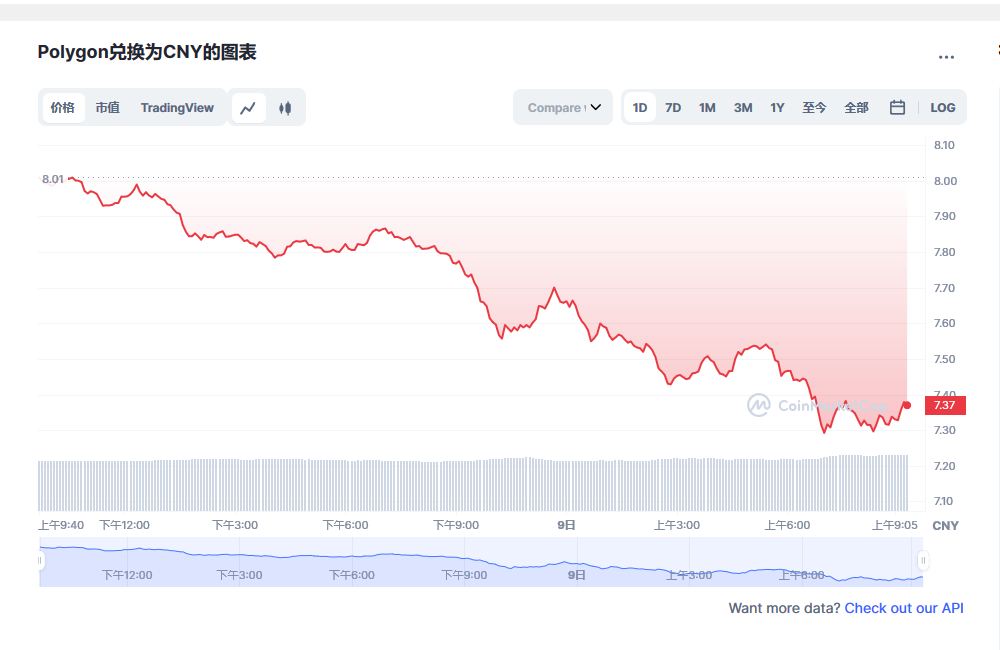1000x650 pixels.
Task: Switch to the 市值 tab
Action: pos(107,107)
